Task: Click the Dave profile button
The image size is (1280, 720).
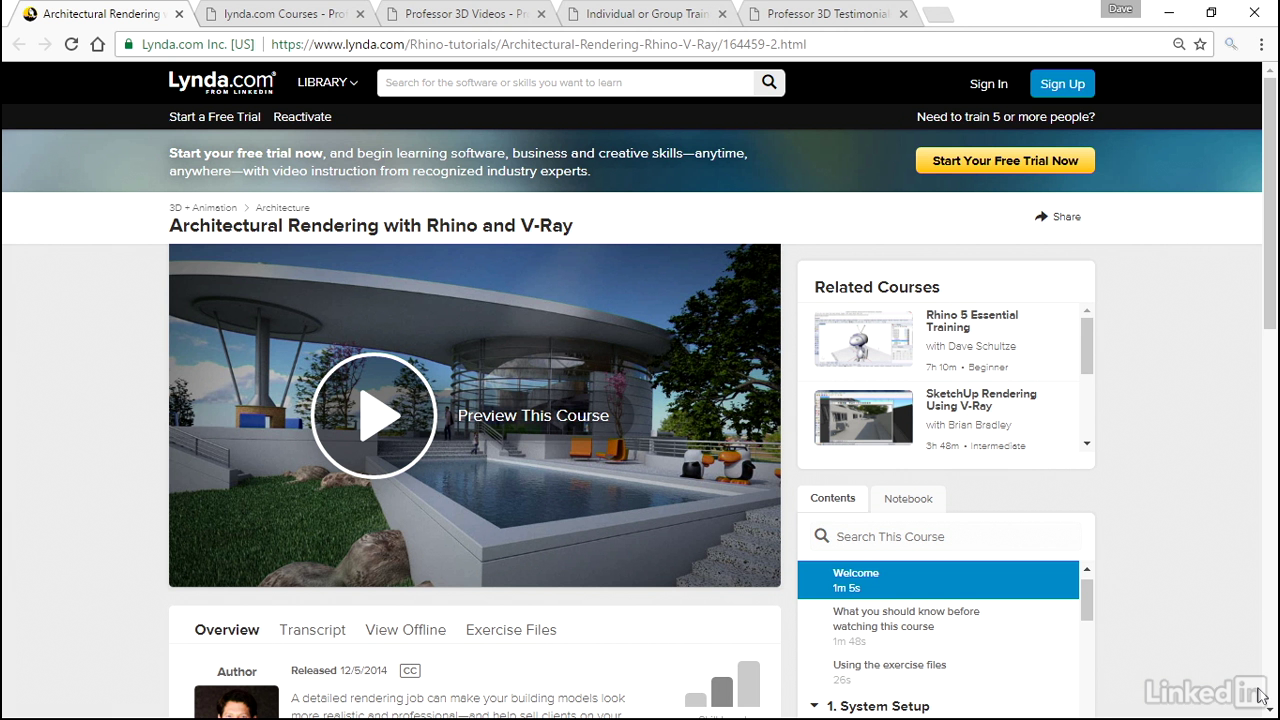Action: point(1120,9)
